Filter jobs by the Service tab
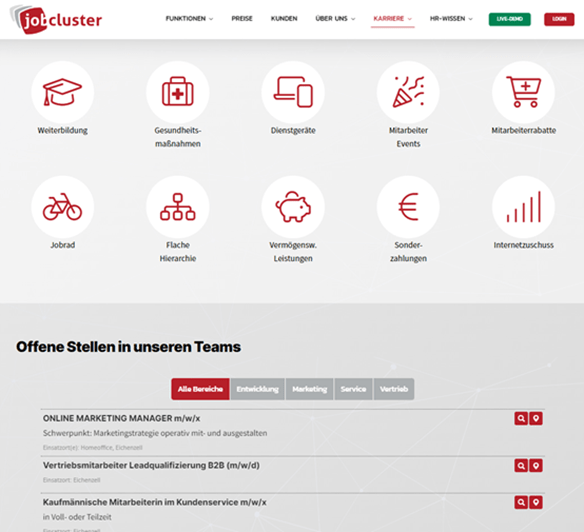This screenshot has width=584, height=532. click(353, 389)
